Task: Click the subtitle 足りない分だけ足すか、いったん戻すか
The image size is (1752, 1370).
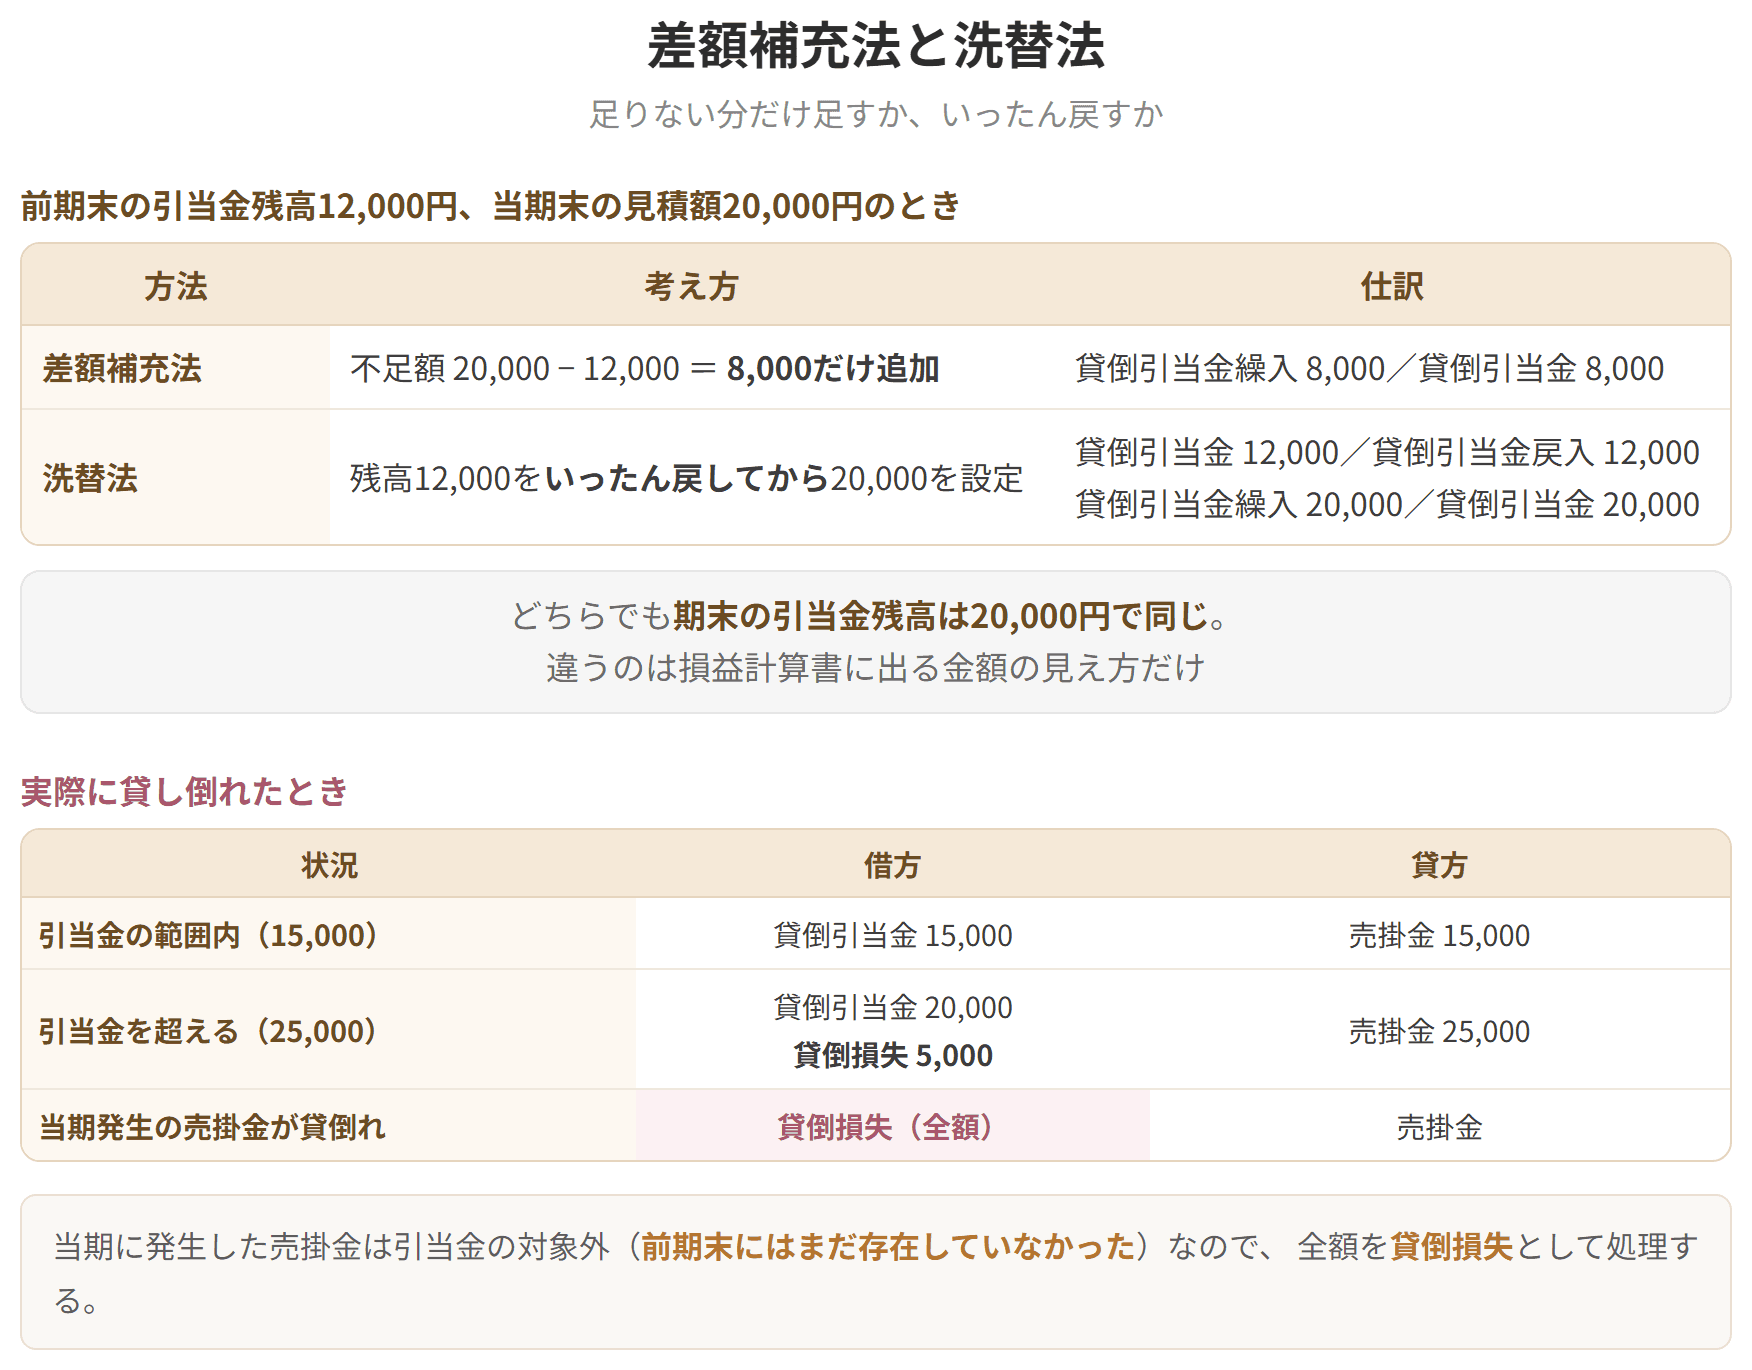Action: coord(876,114)
